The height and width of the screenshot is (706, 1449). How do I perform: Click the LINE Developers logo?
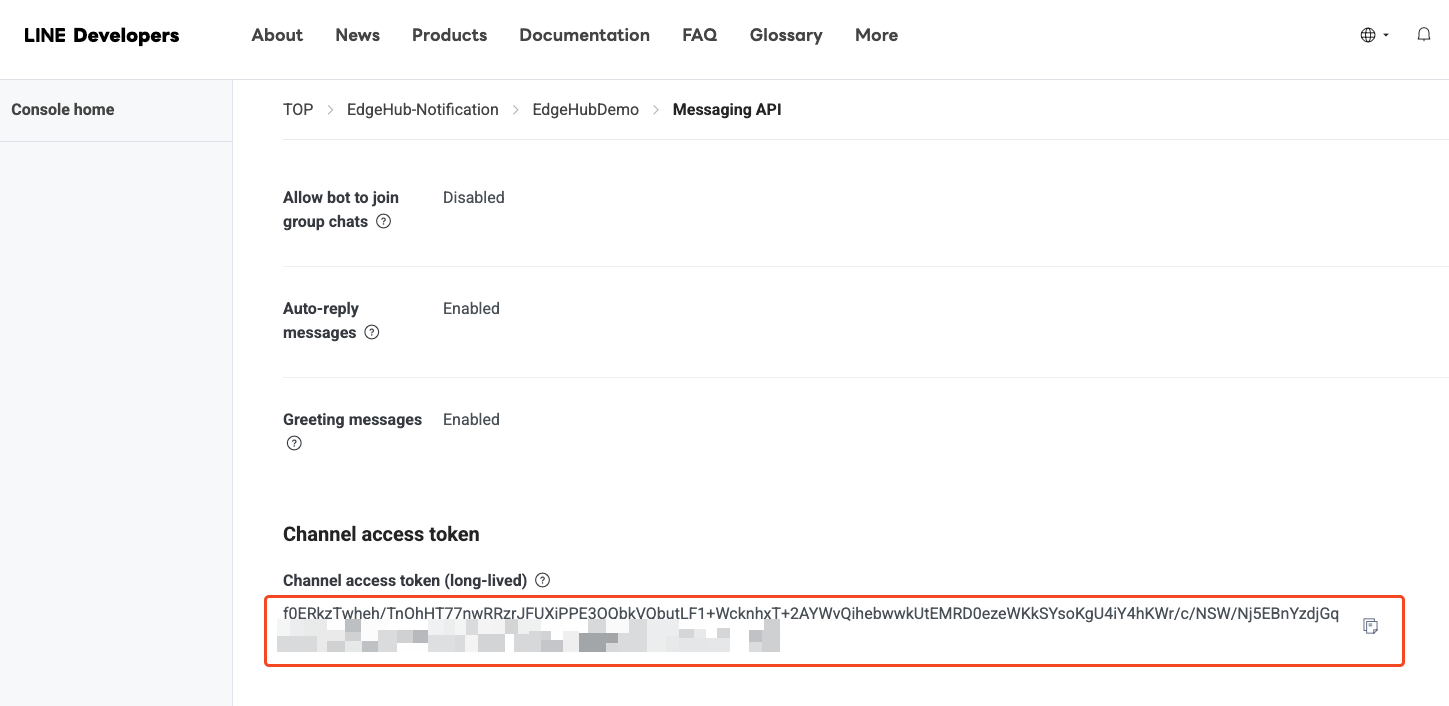100,34
